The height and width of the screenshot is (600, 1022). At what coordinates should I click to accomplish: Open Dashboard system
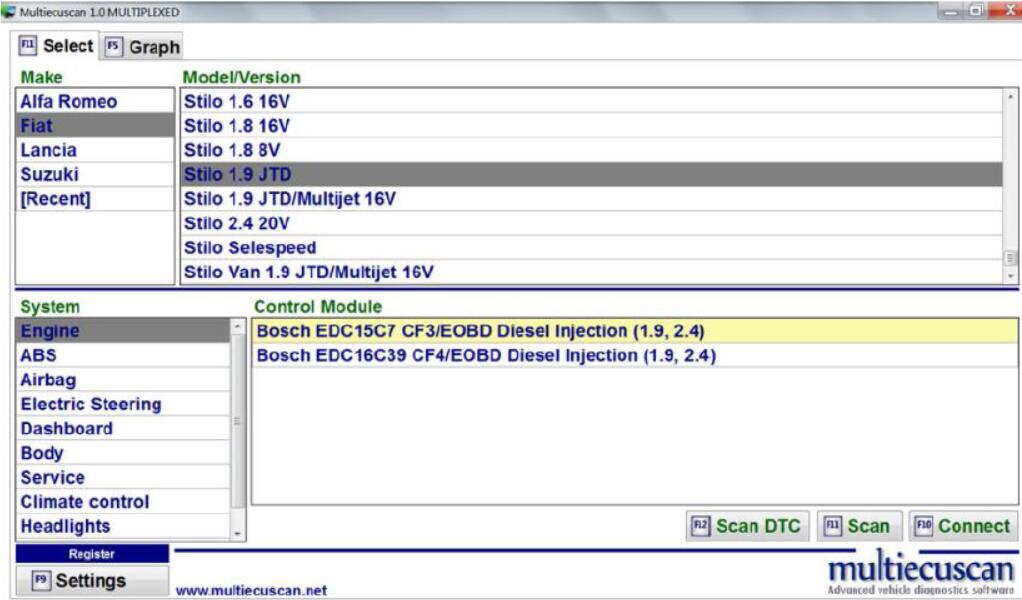[x=123, y=429]
